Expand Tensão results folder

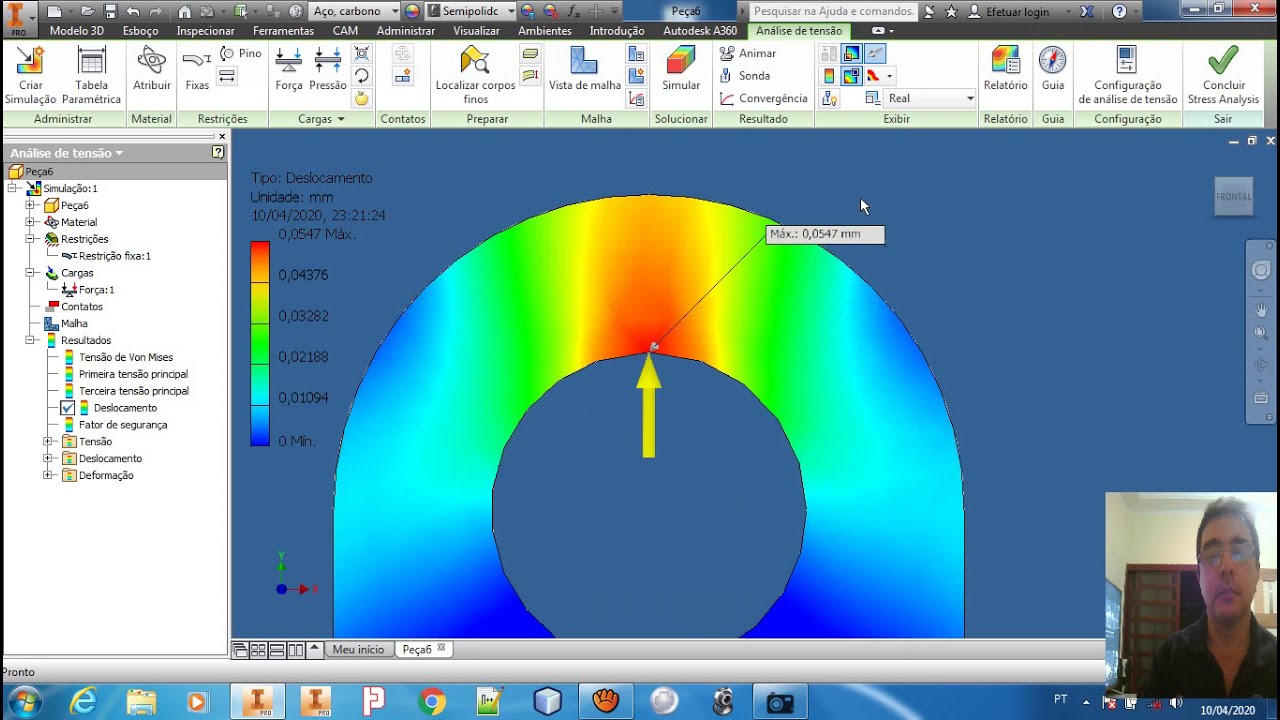click(48, 441)
